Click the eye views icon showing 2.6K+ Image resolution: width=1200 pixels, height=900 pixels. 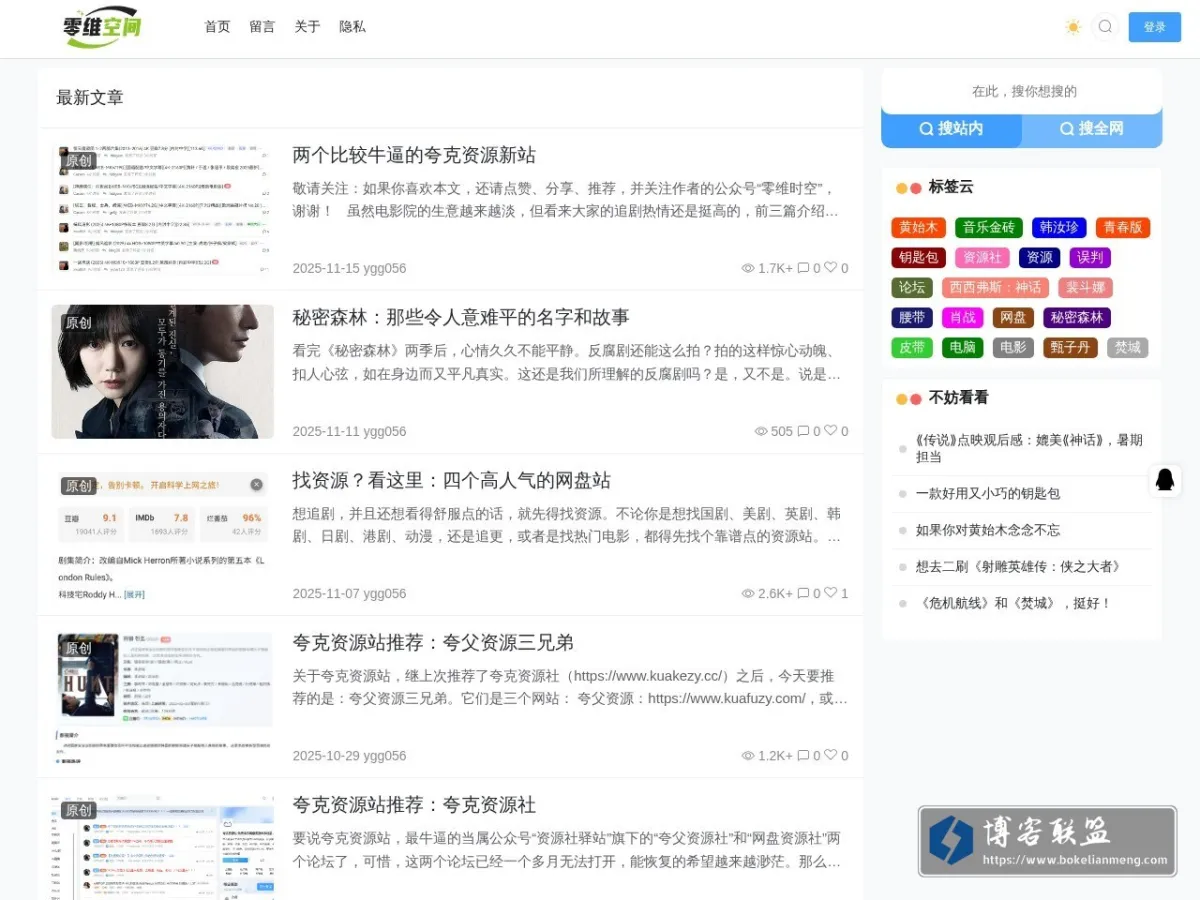tap(748, 593)
